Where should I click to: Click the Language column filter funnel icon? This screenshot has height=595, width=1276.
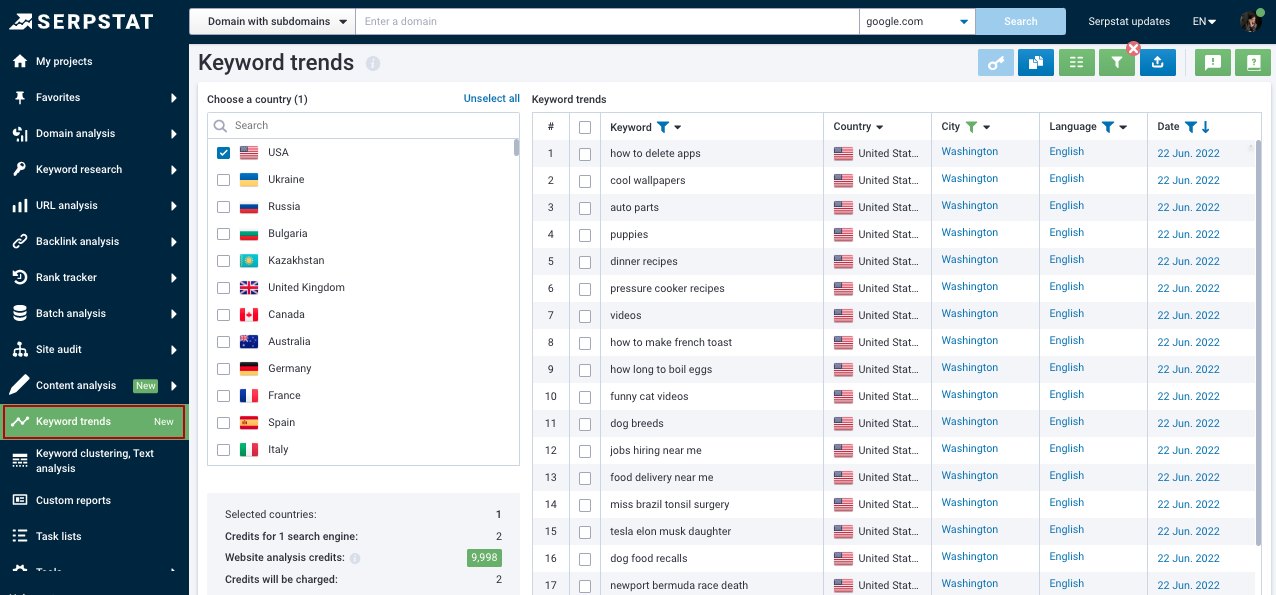click(x=1108, y=127)
